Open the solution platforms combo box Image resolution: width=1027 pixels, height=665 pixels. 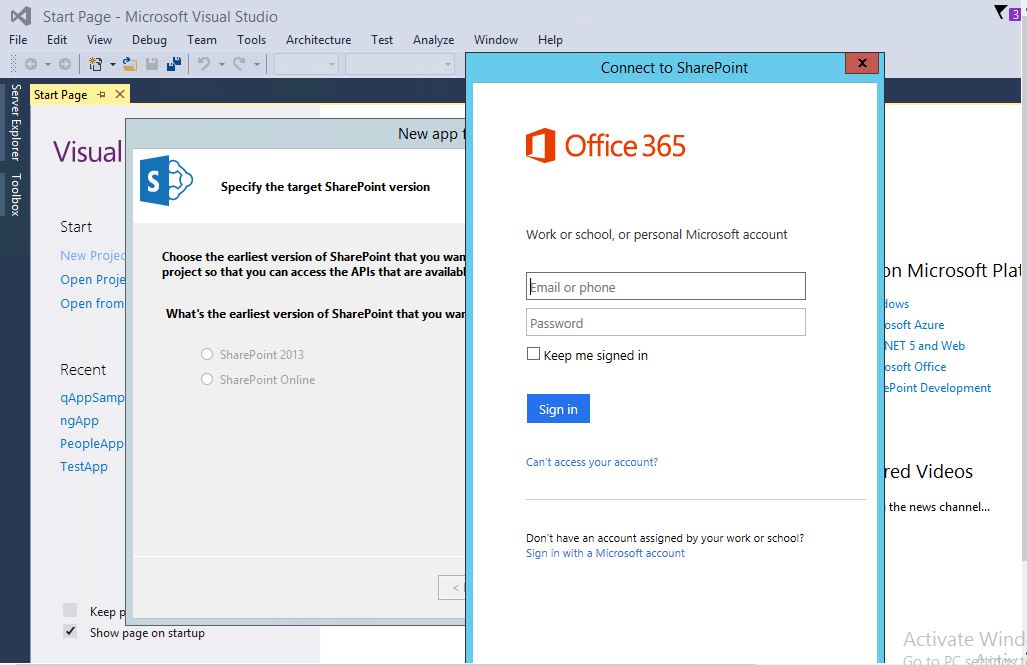click(x=400, y=64)
